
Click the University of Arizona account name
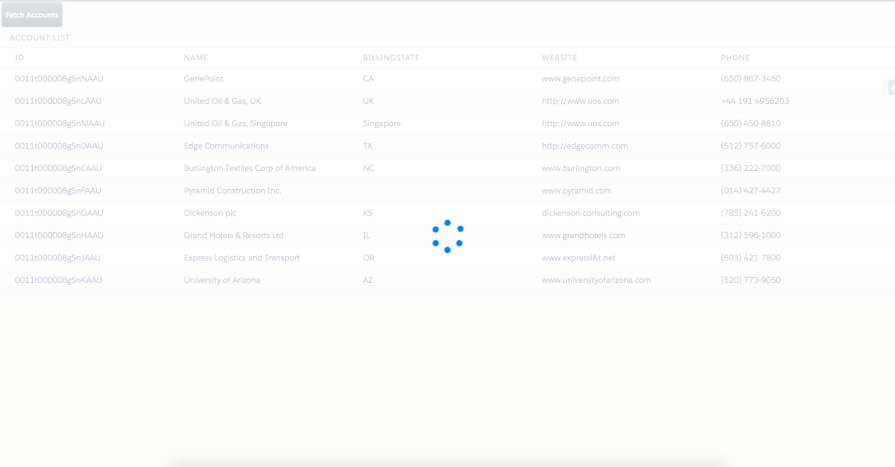[x=221, y=280]
